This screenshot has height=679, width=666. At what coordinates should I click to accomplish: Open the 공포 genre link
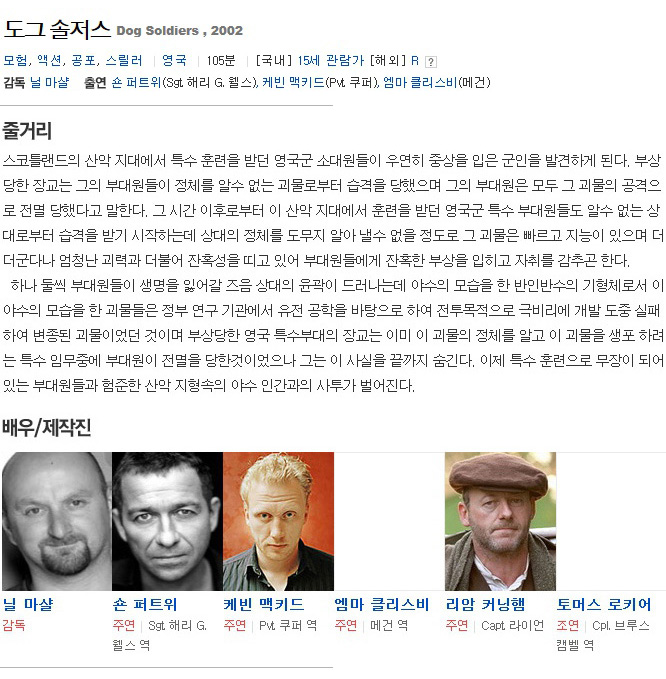[x=84, y=60]
